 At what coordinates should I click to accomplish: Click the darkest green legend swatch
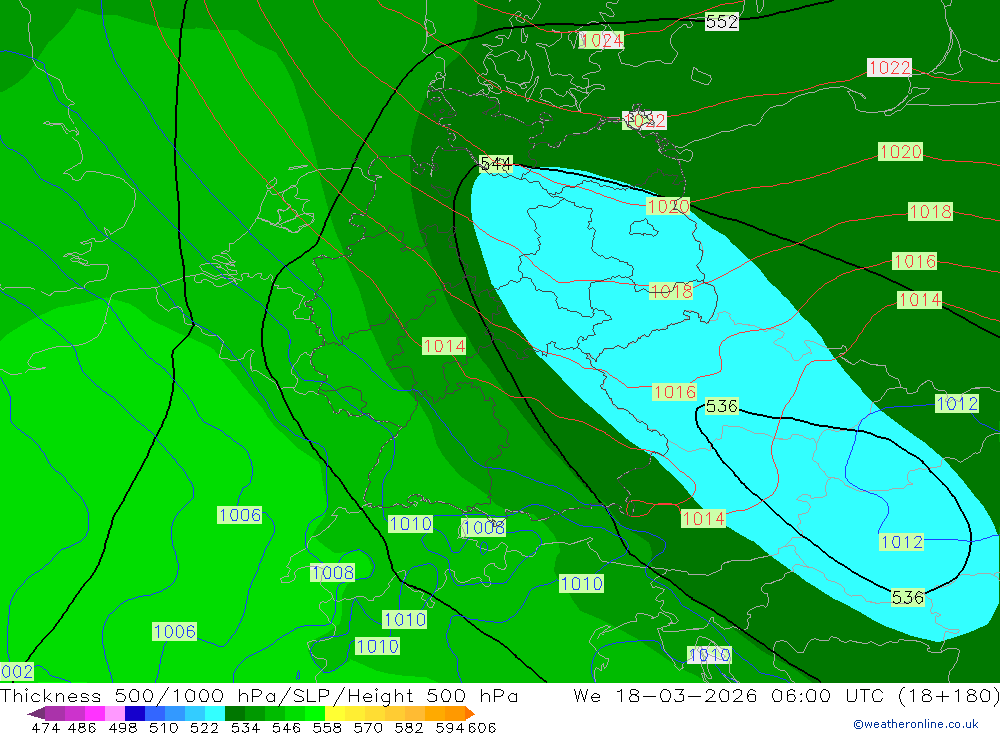(235, 713)
